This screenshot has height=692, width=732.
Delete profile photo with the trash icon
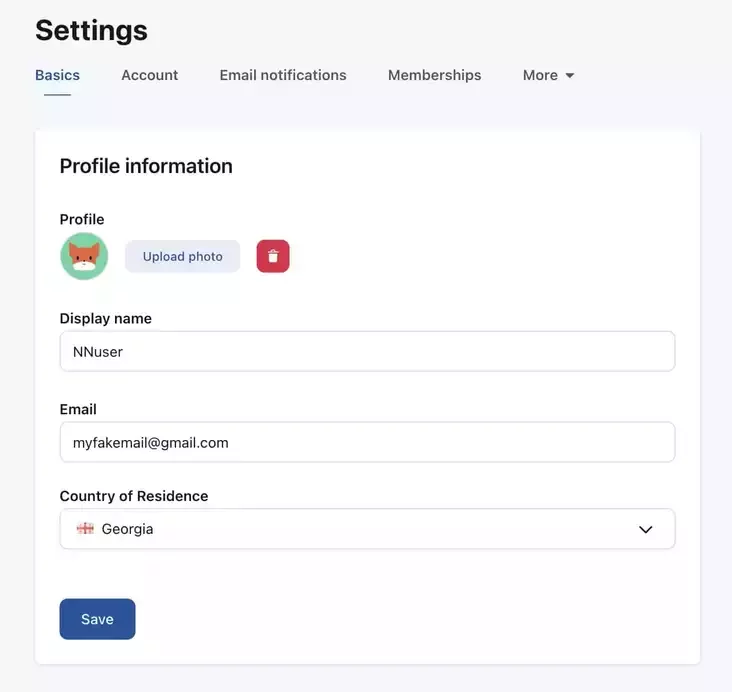(273, 256)
